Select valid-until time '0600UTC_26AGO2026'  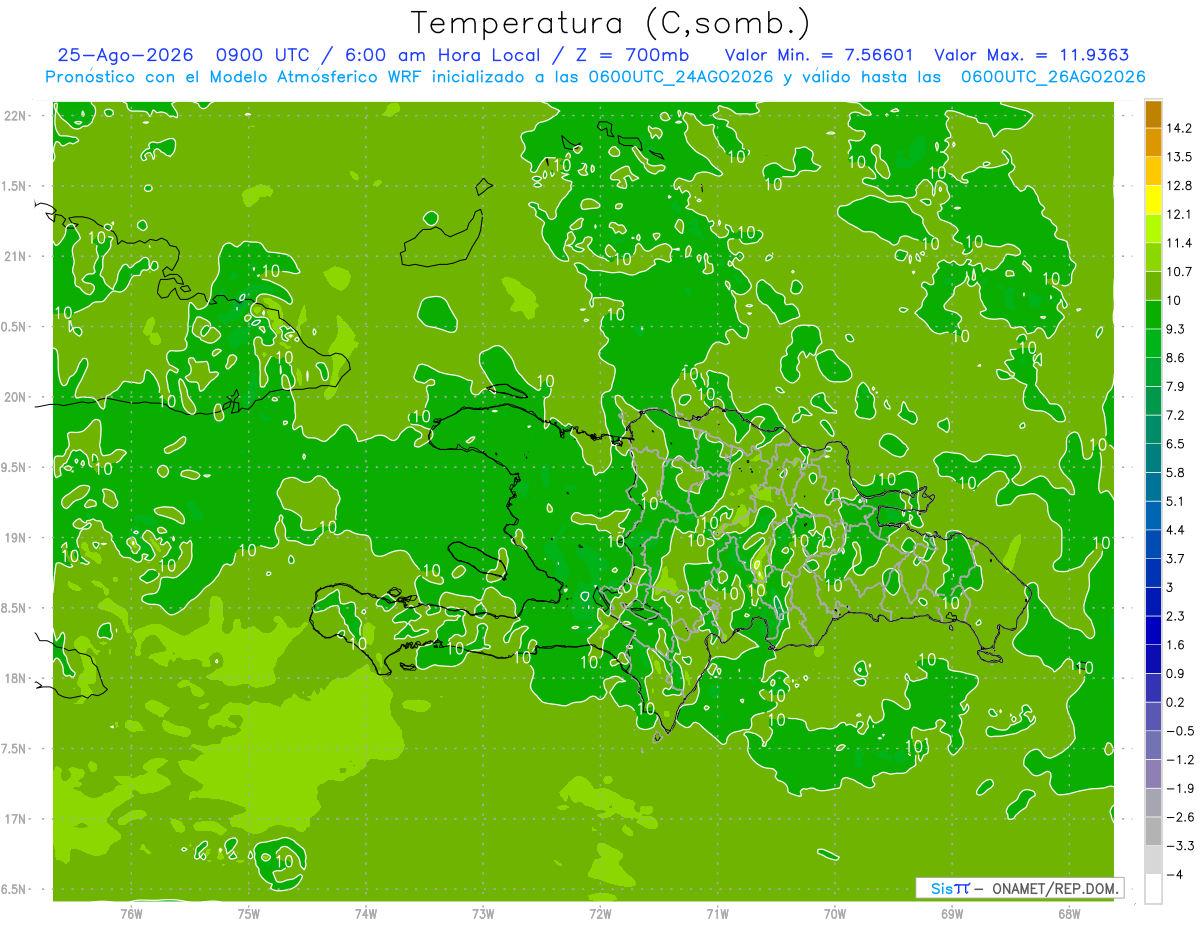tap(1053, 77)
